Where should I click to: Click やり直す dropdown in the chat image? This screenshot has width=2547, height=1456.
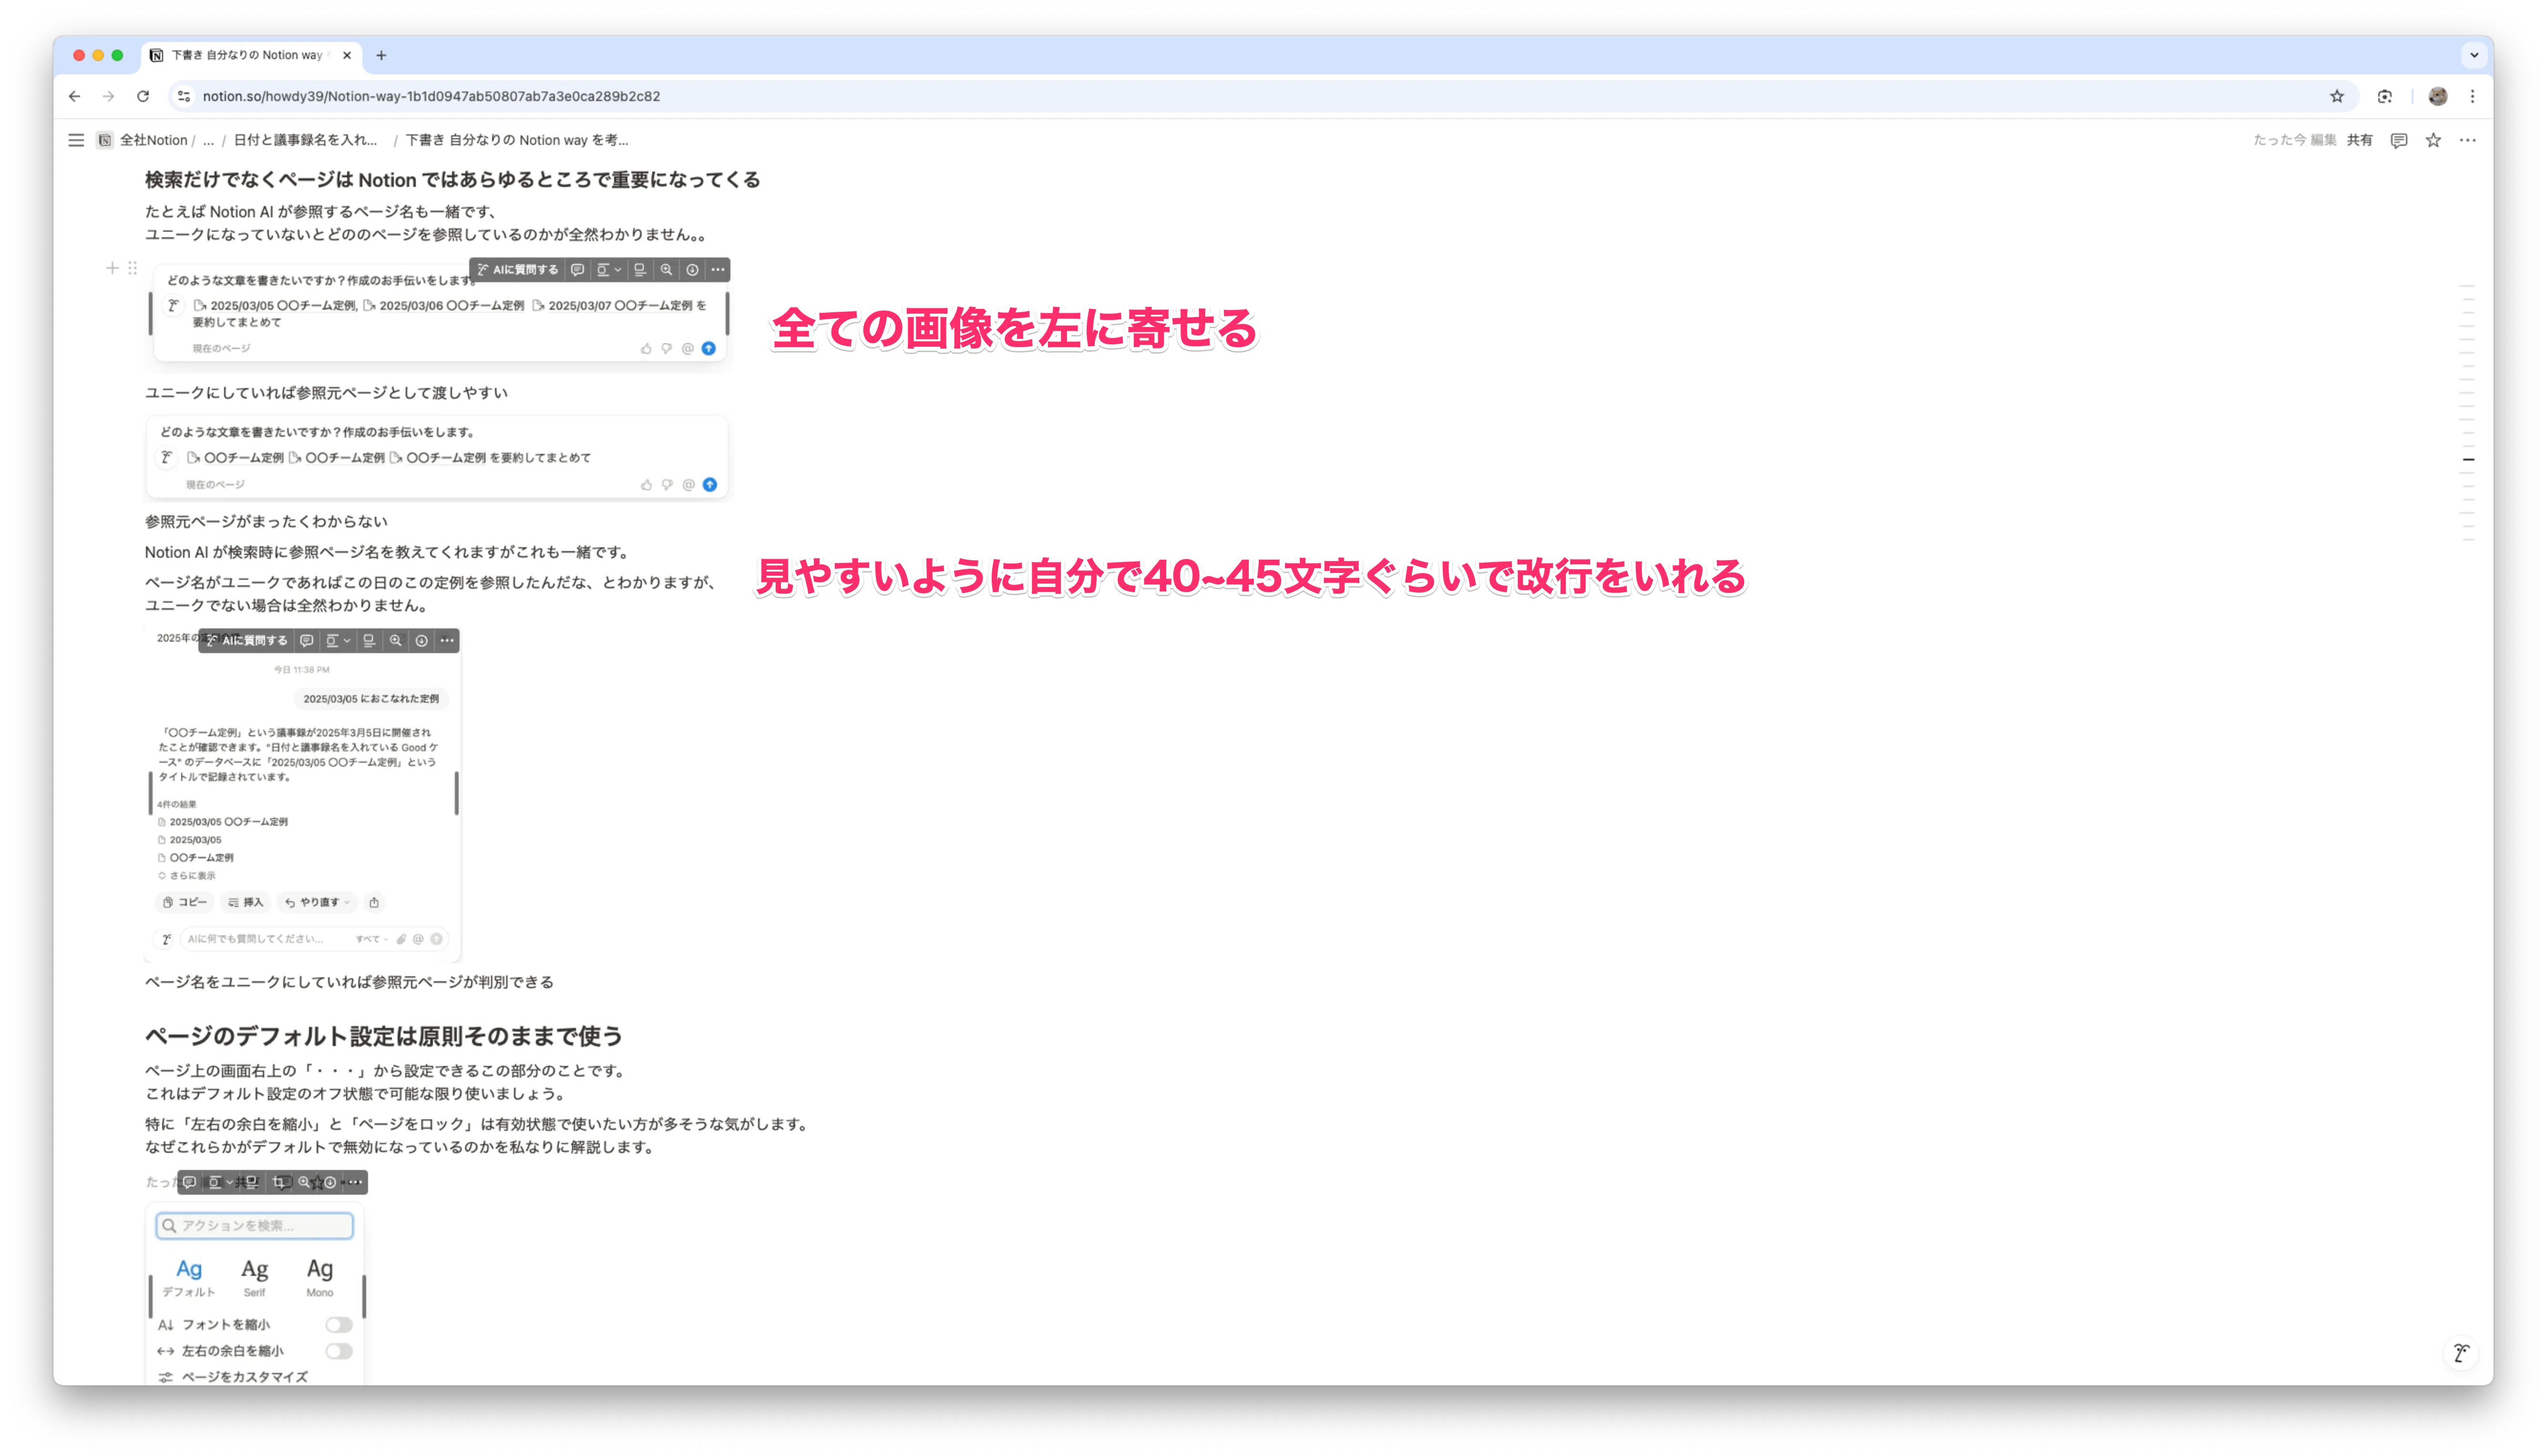point(317,902)
